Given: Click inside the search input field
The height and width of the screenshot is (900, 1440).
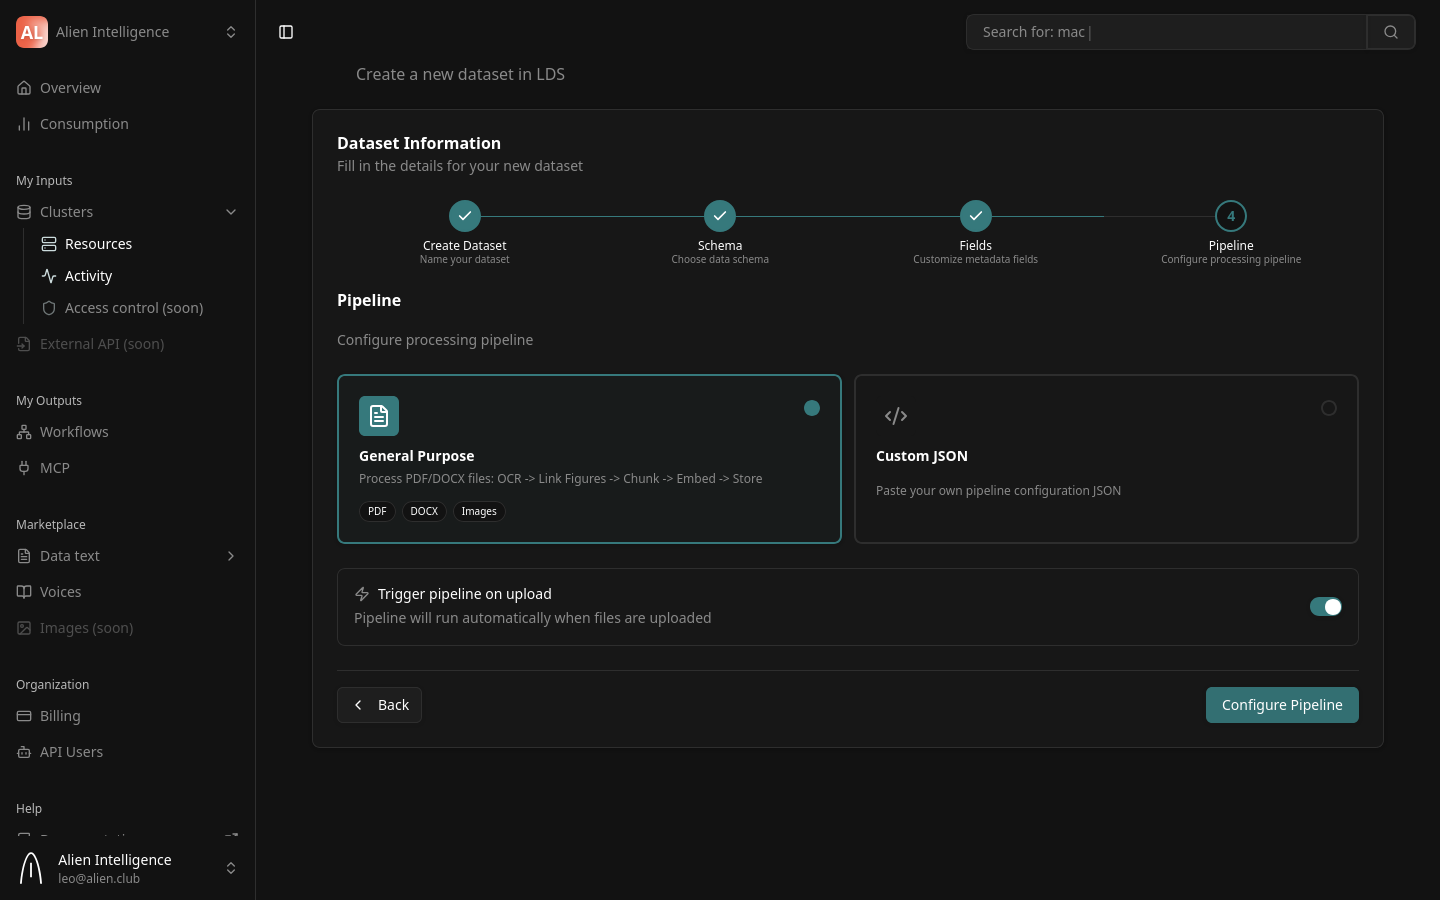Looking at the screenshot, I should [x=1166, y=32].
